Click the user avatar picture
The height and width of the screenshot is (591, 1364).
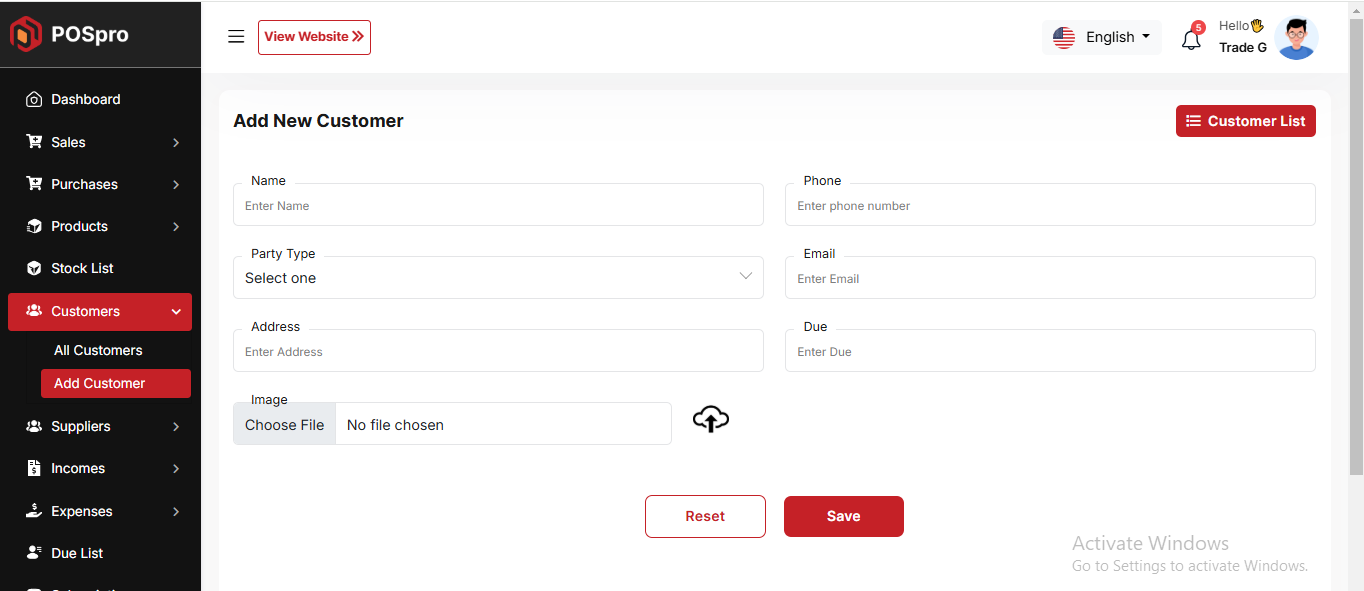click(x=1296, y=38)
